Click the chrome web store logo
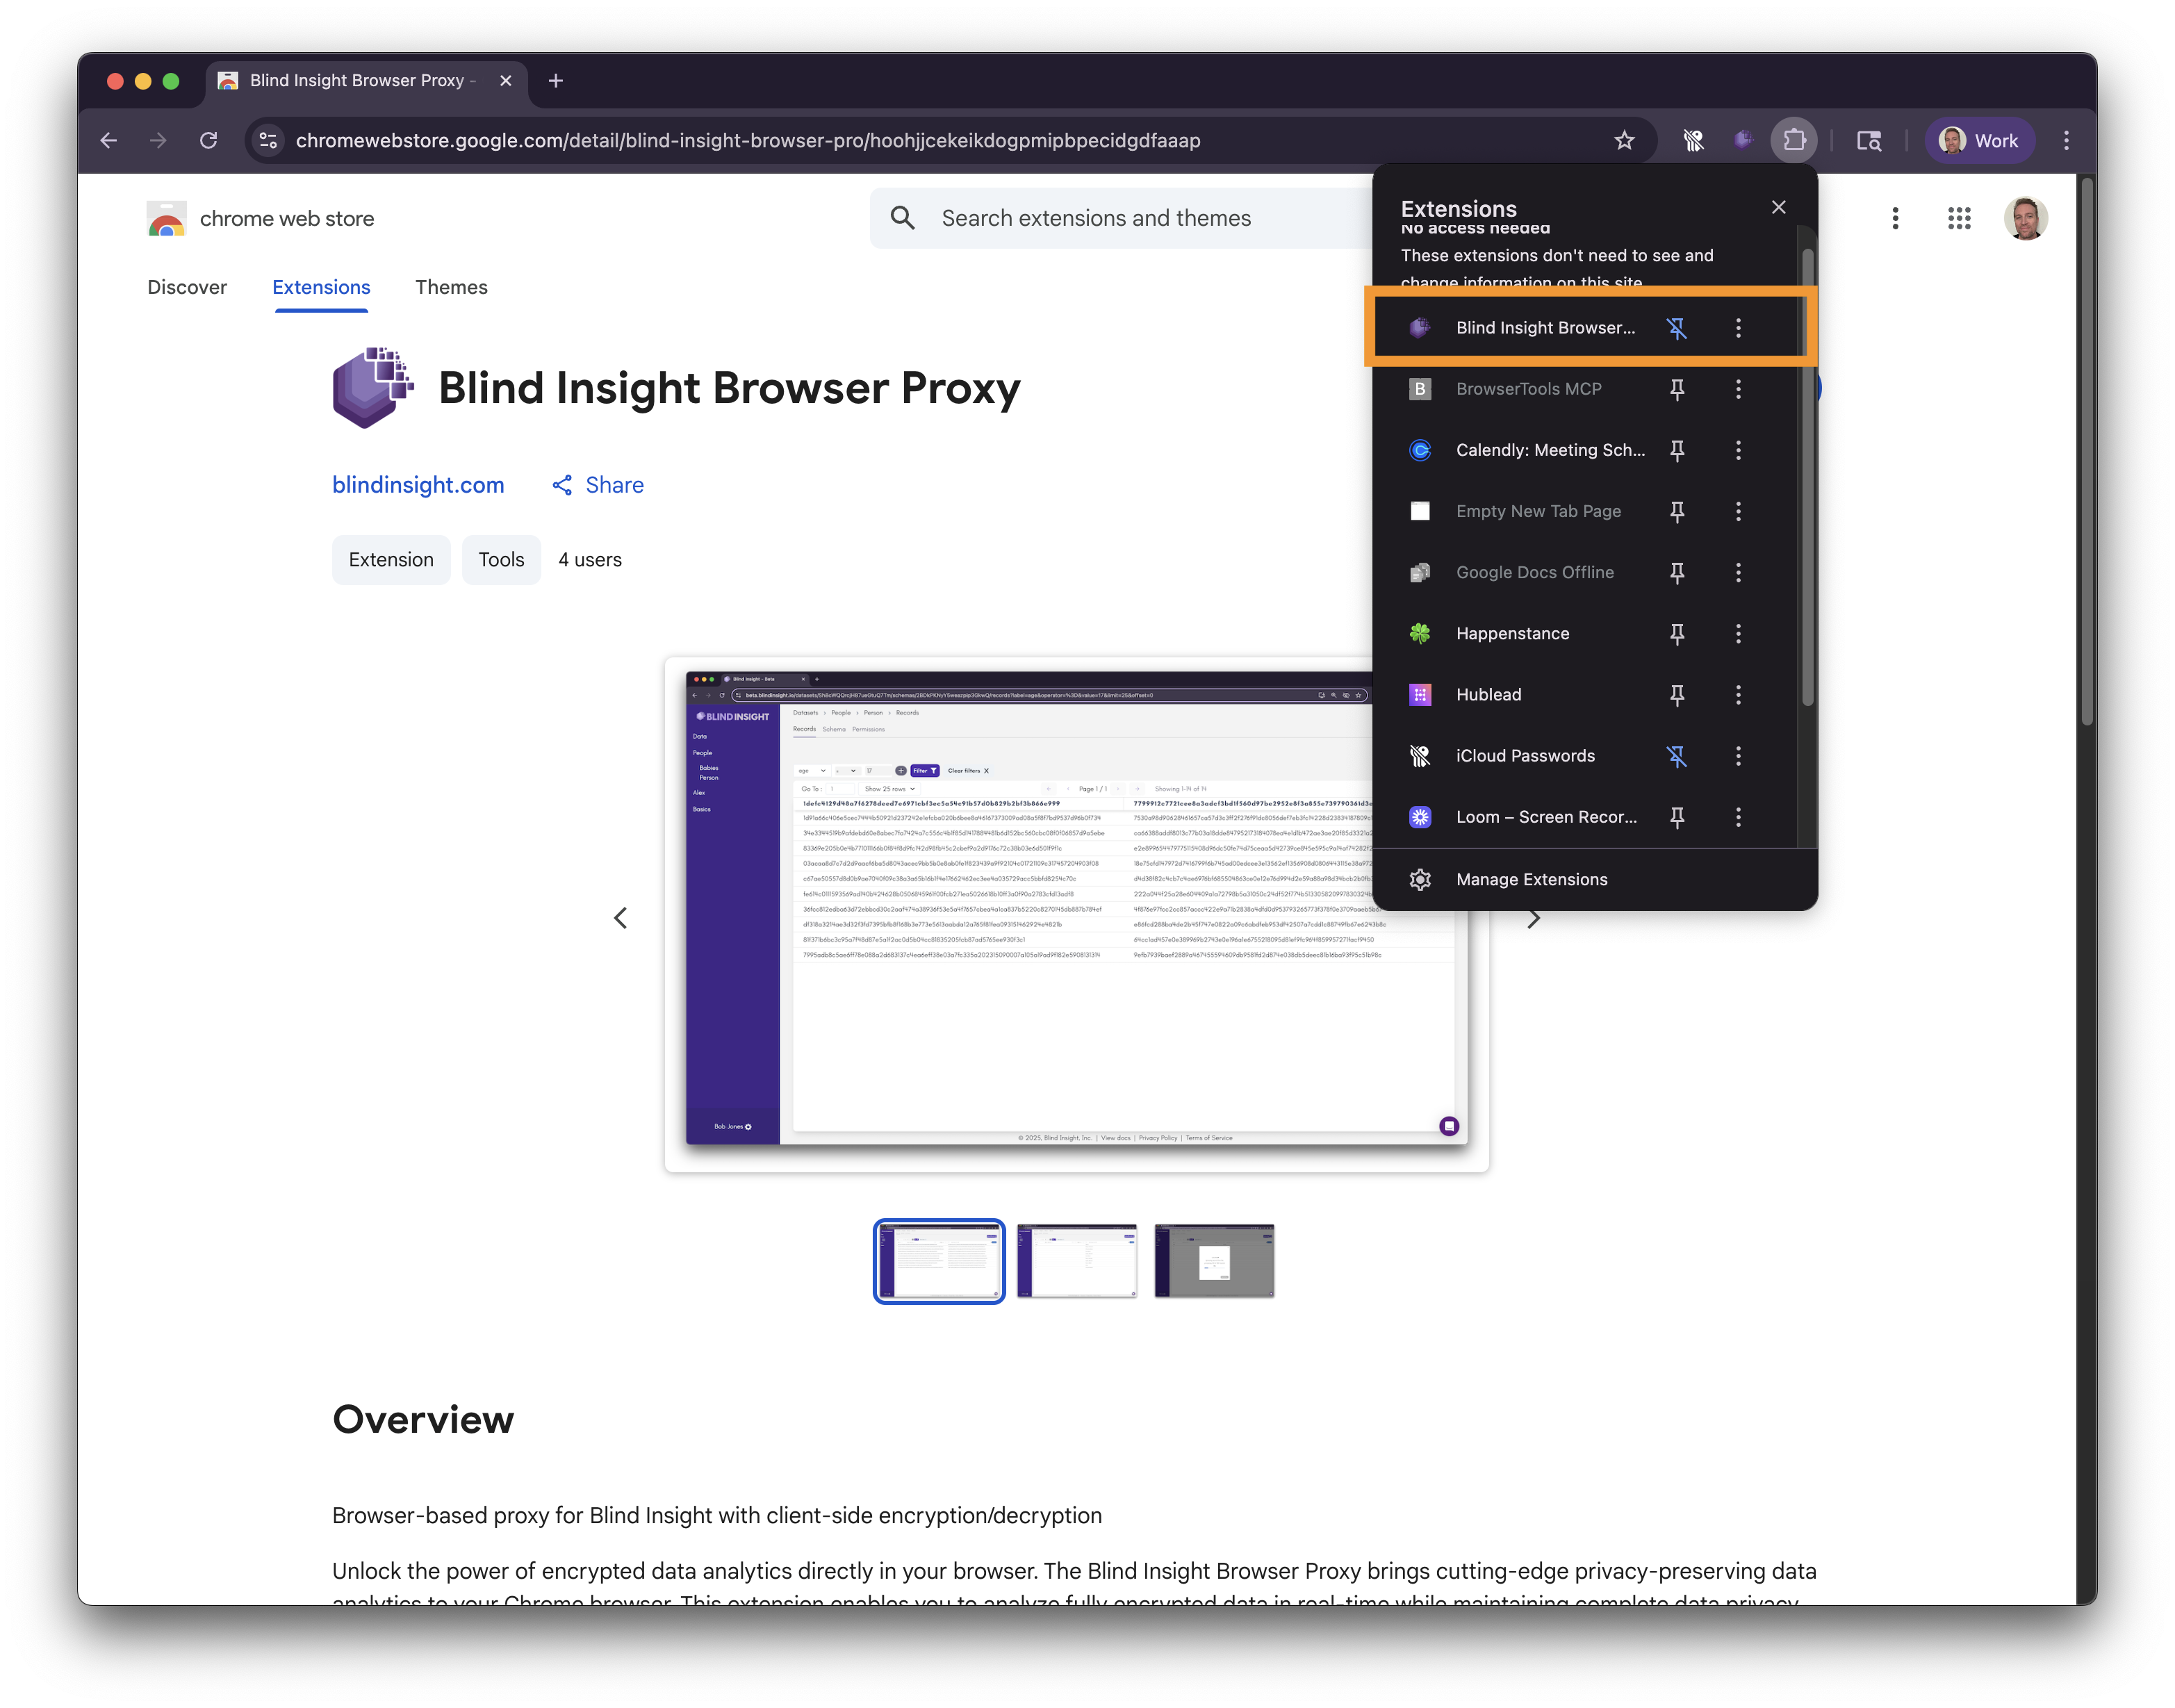The width and height of the screenshot is (2175, 1708). (261, 219)
